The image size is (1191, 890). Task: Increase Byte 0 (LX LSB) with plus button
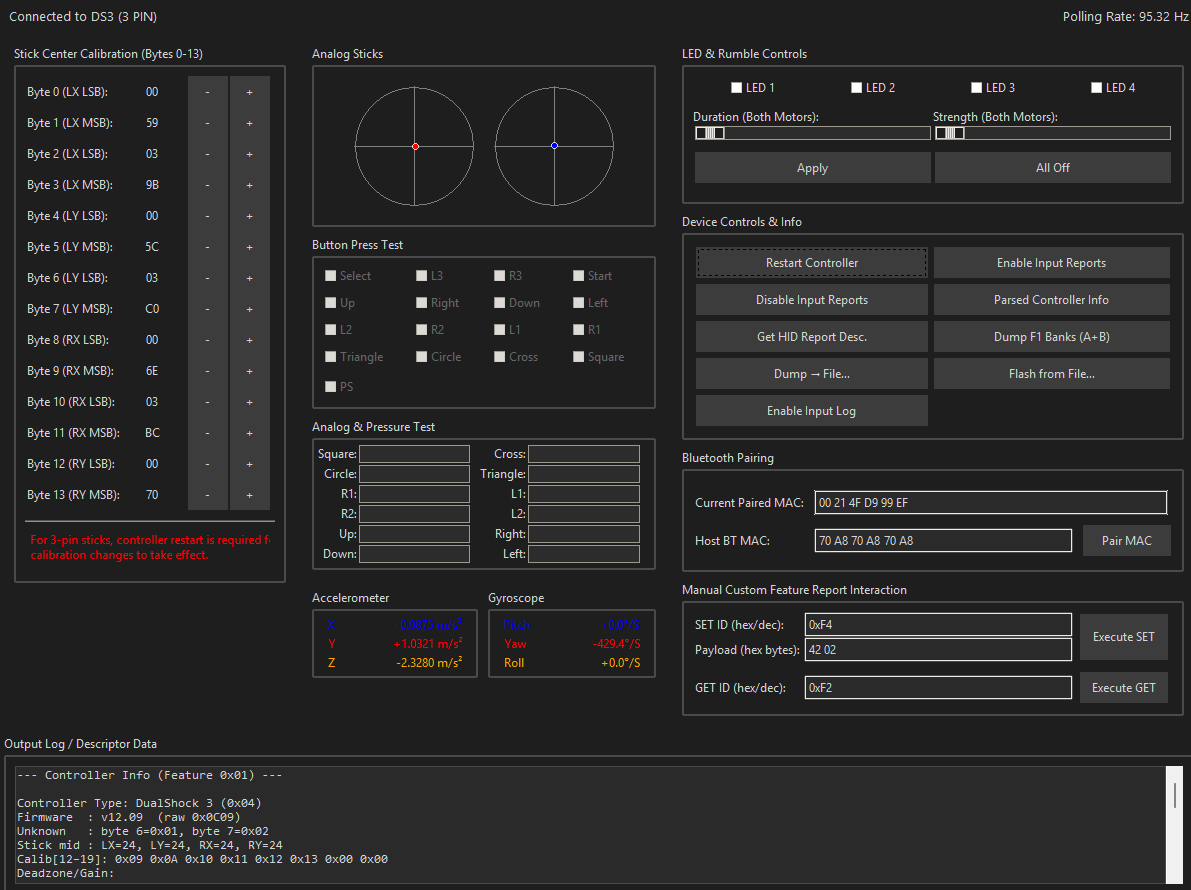(x=249, y=92)
